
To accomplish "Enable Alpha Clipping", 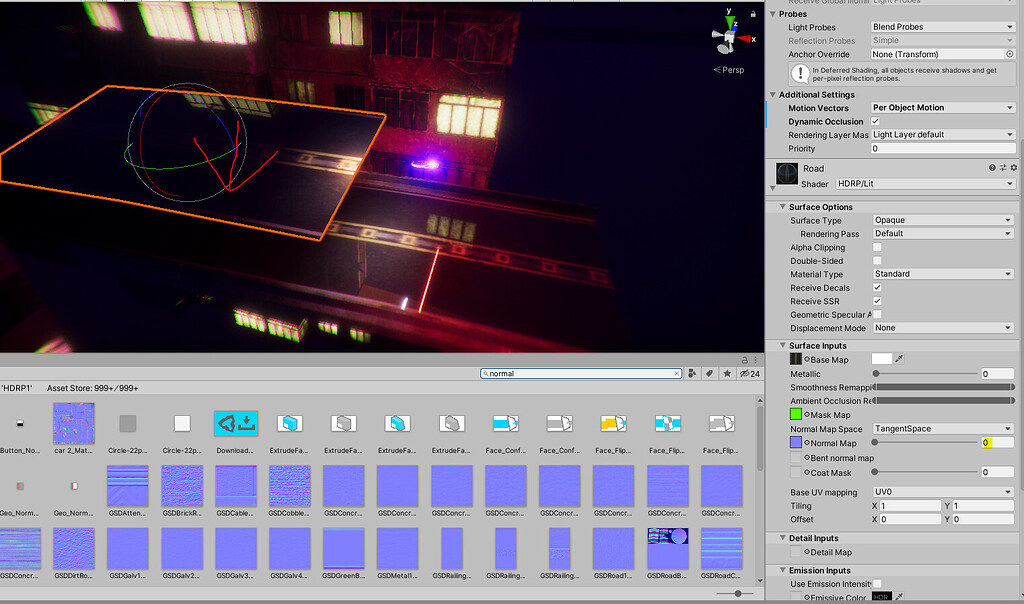I will point(879,247).
